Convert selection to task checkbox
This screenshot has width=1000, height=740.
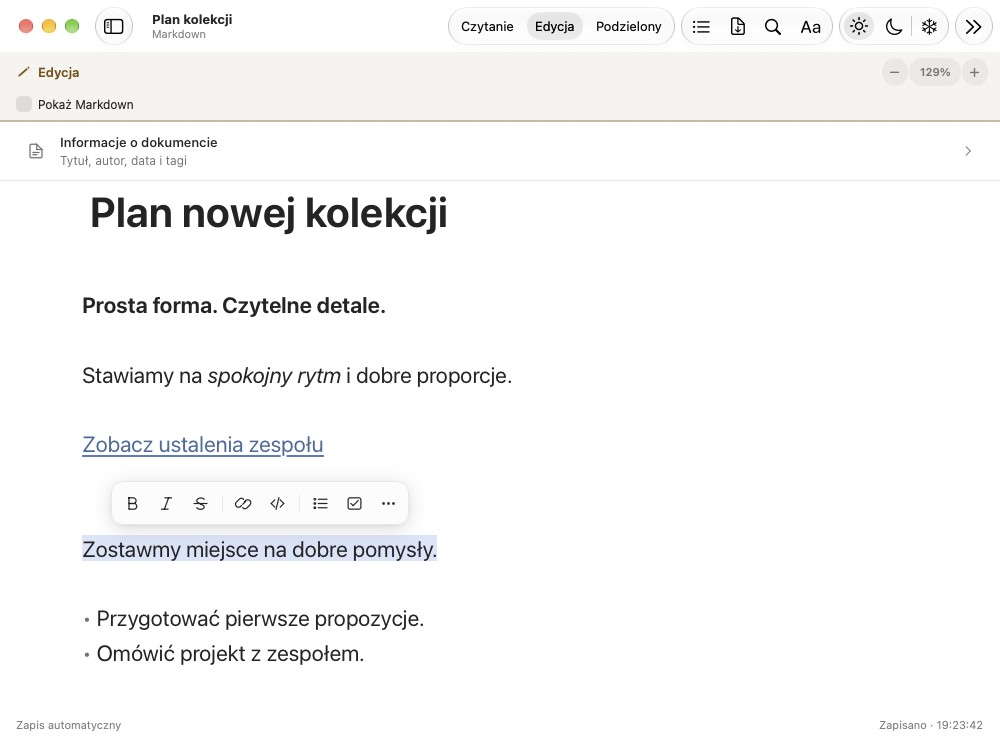(355, 503)
